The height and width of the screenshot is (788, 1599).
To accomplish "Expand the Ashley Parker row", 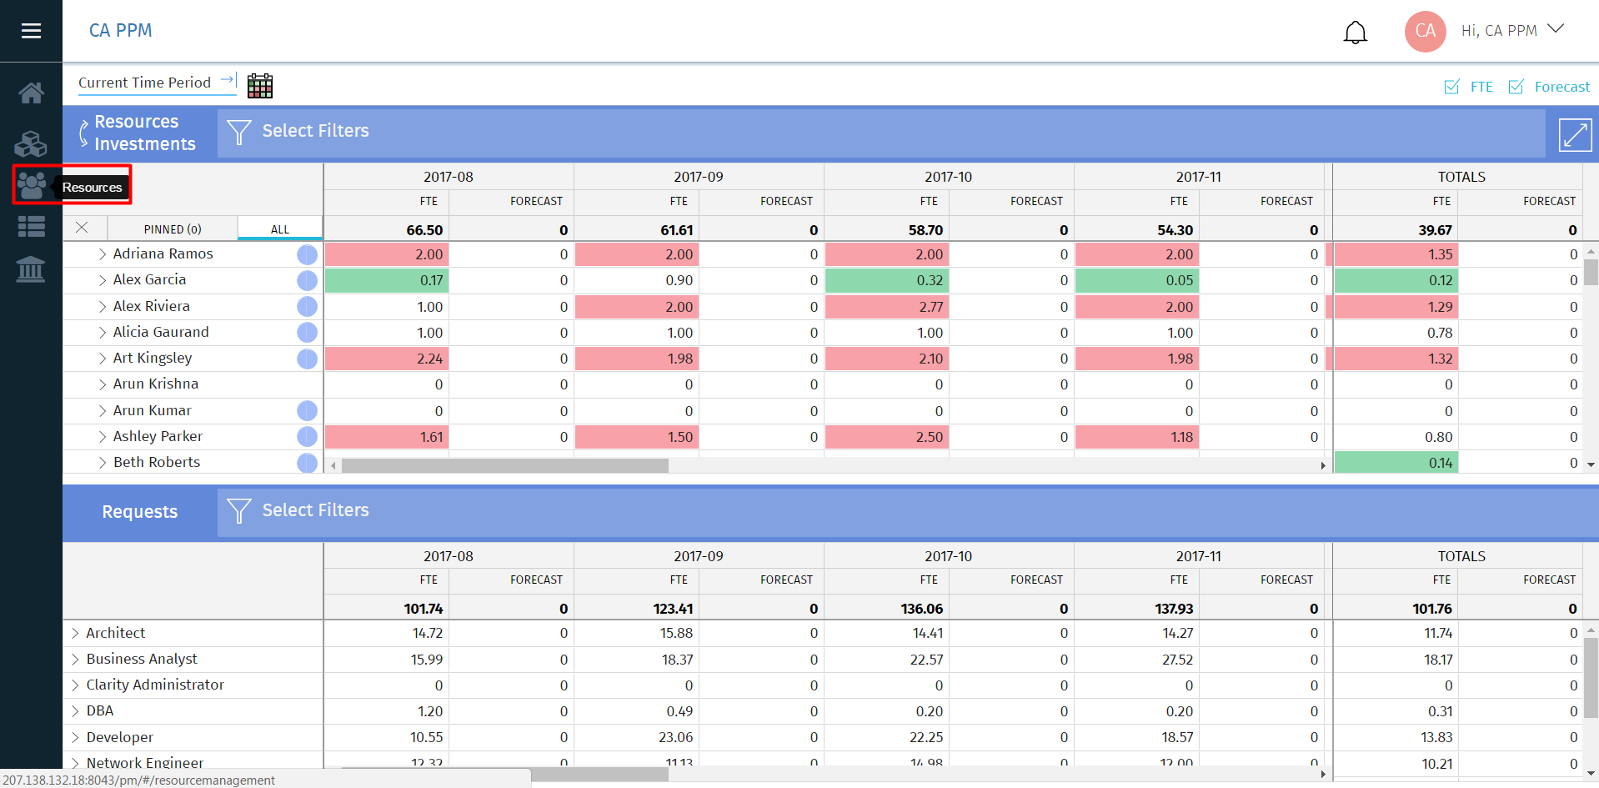I will 102,436.
